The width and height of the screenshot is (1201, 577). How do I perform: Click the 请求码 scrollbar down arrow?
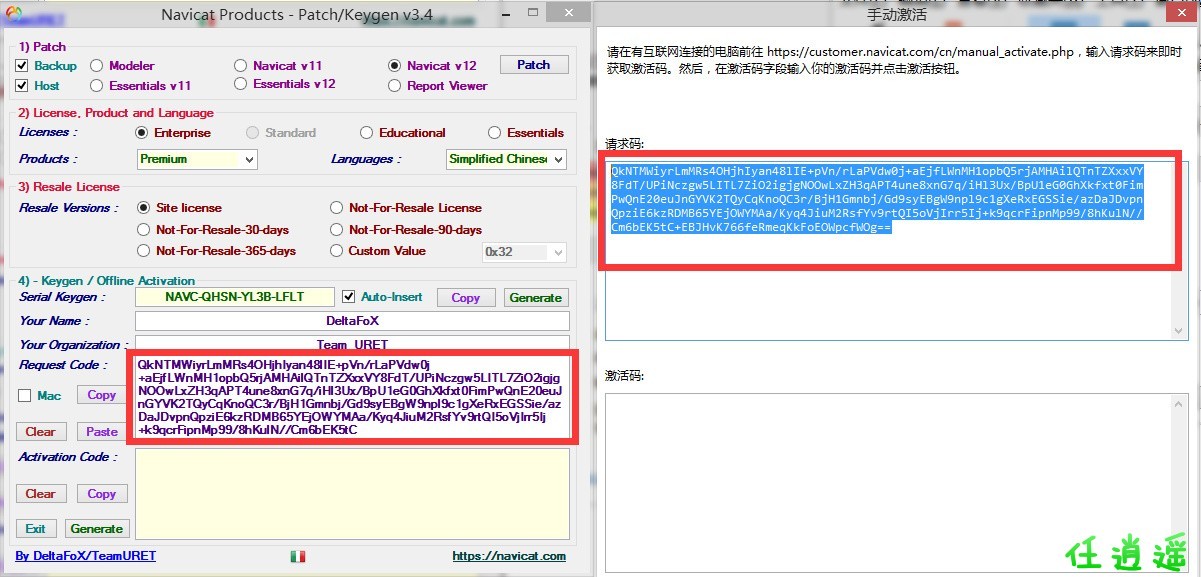pyautogui.click(x=1179, y=331)
